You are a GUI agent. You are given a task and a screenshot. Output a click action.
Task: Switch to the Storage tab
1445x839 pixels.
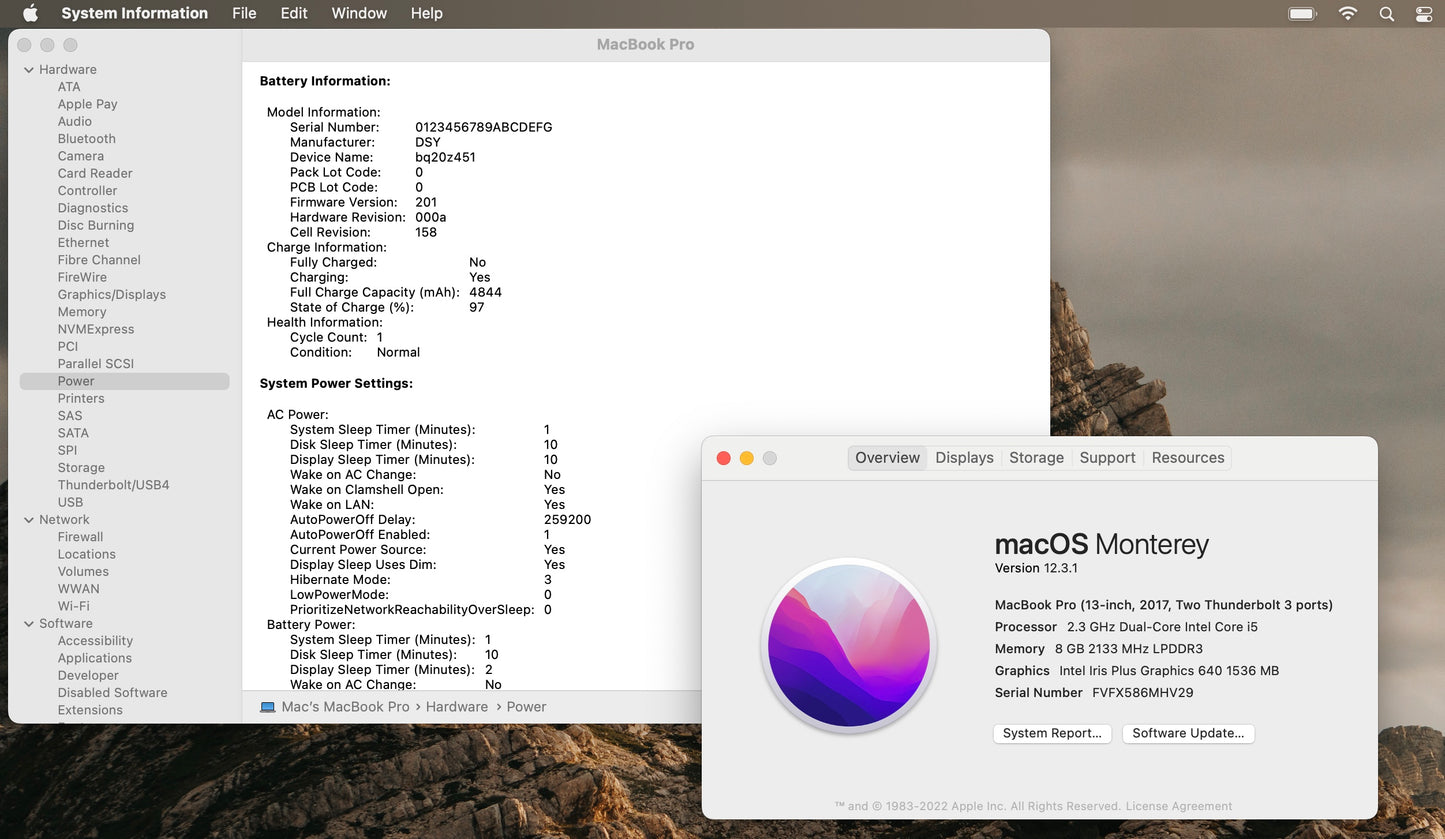[x=1036, y=458]
